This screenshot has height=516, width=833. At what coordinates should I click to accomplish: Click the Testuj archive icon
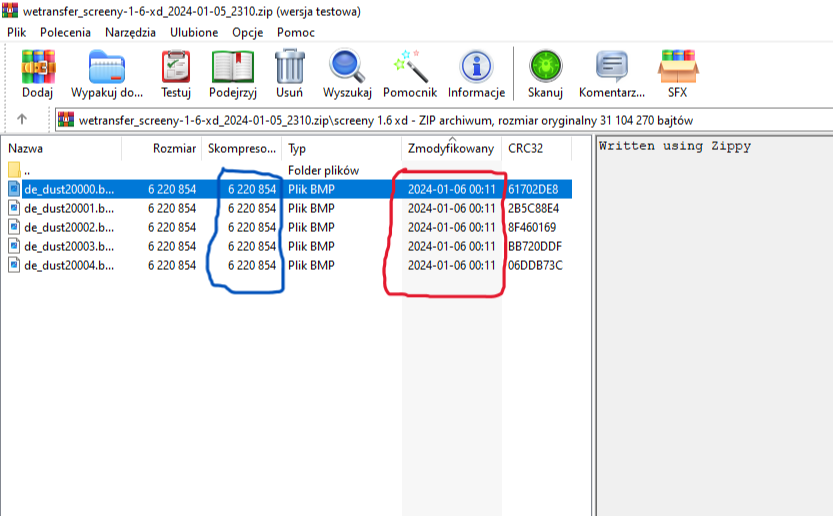[x=176, y=67]
